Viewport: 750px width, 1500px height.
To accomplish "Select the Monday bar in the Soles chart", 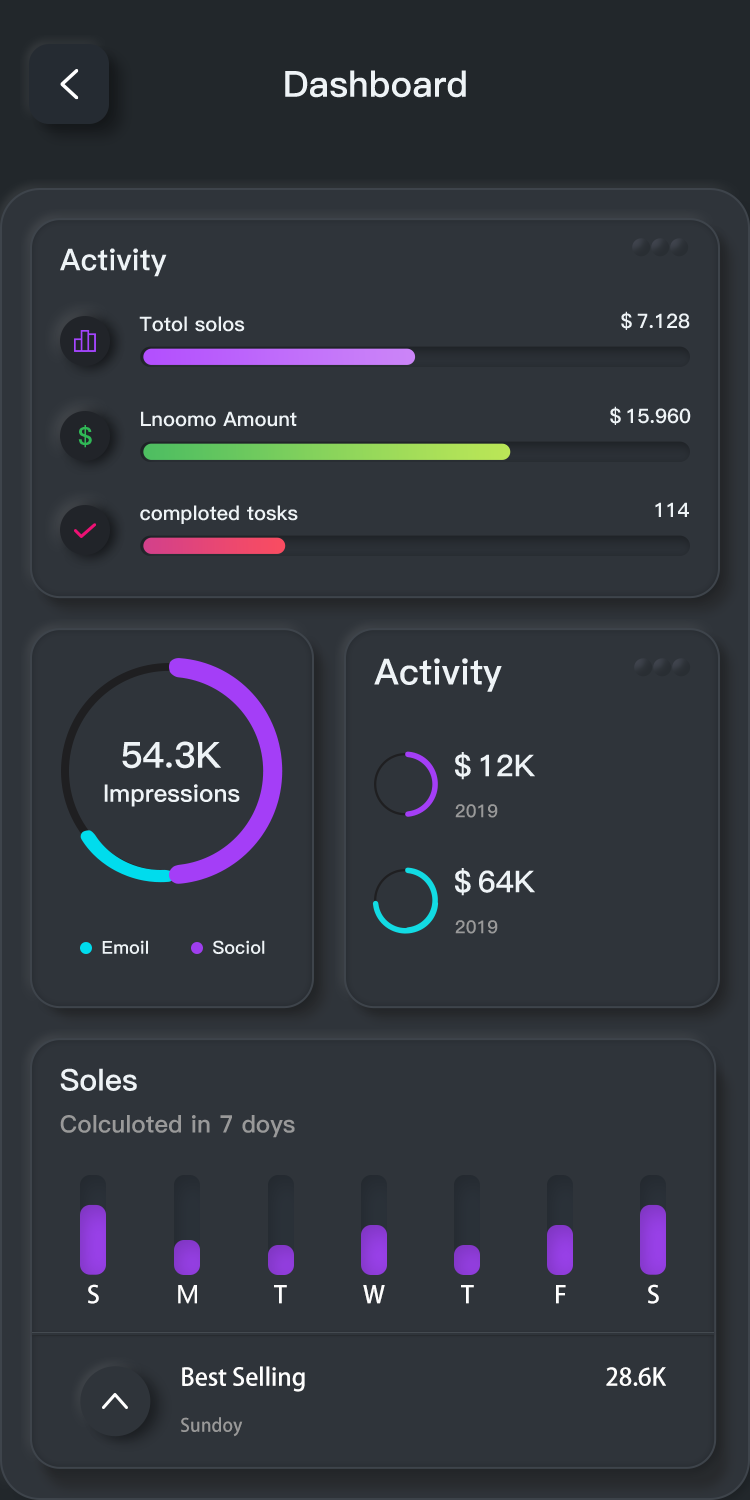I will pyautogui.click(x=187, y=1256).
